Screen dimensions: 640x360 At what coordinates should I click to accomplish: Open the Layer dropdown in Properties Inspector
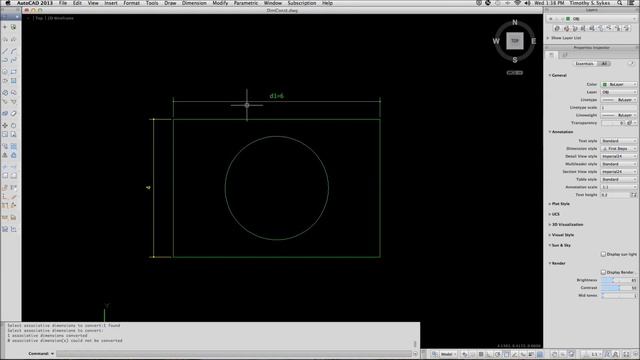click(619, 92)
